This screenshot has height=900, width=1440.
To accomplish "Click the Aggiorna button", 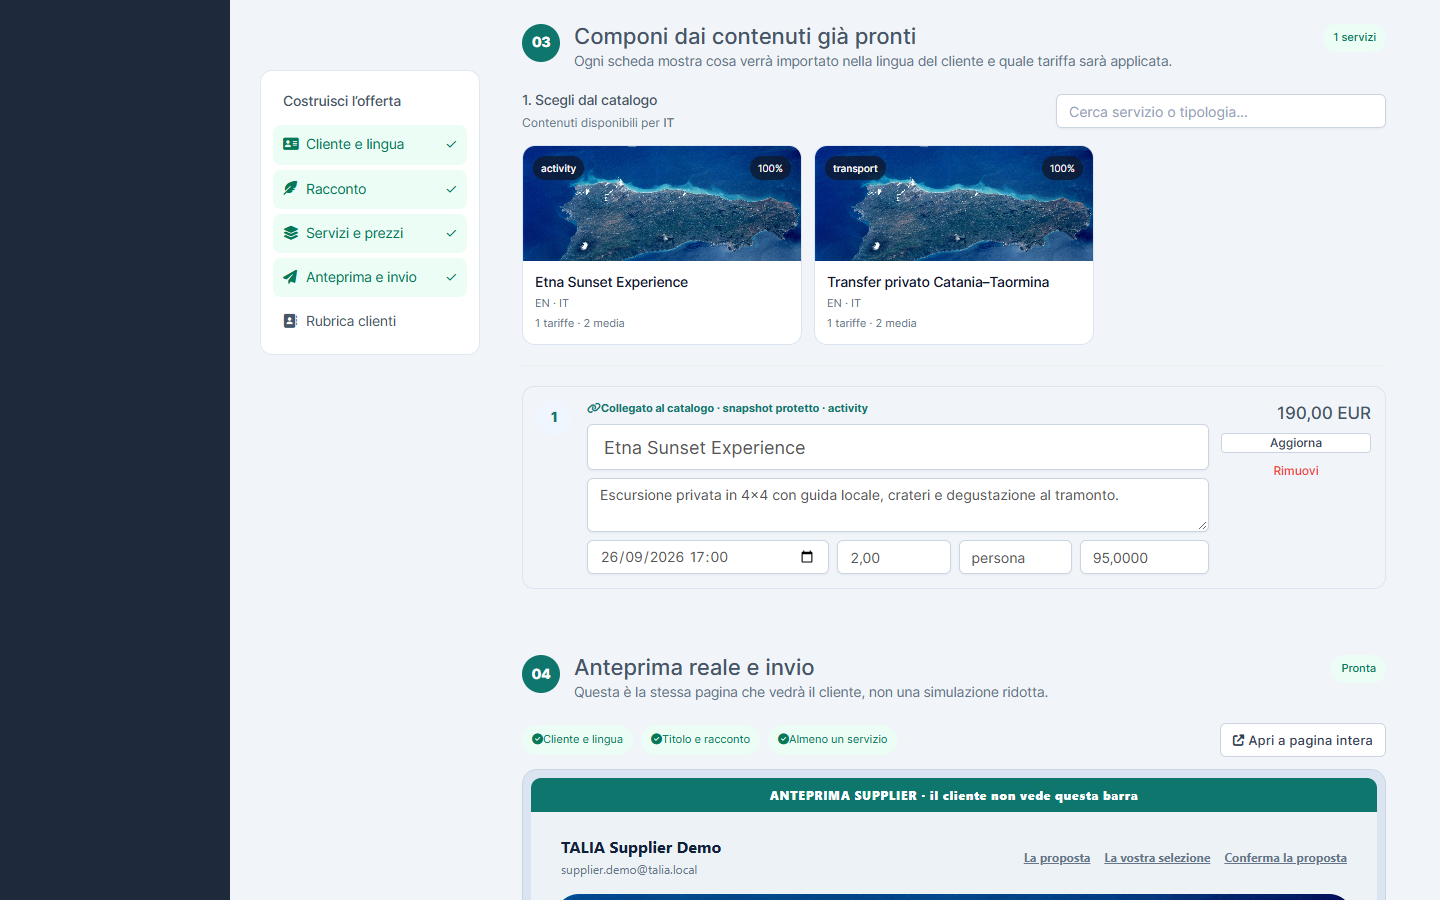I will click(x=1296, y=443).
